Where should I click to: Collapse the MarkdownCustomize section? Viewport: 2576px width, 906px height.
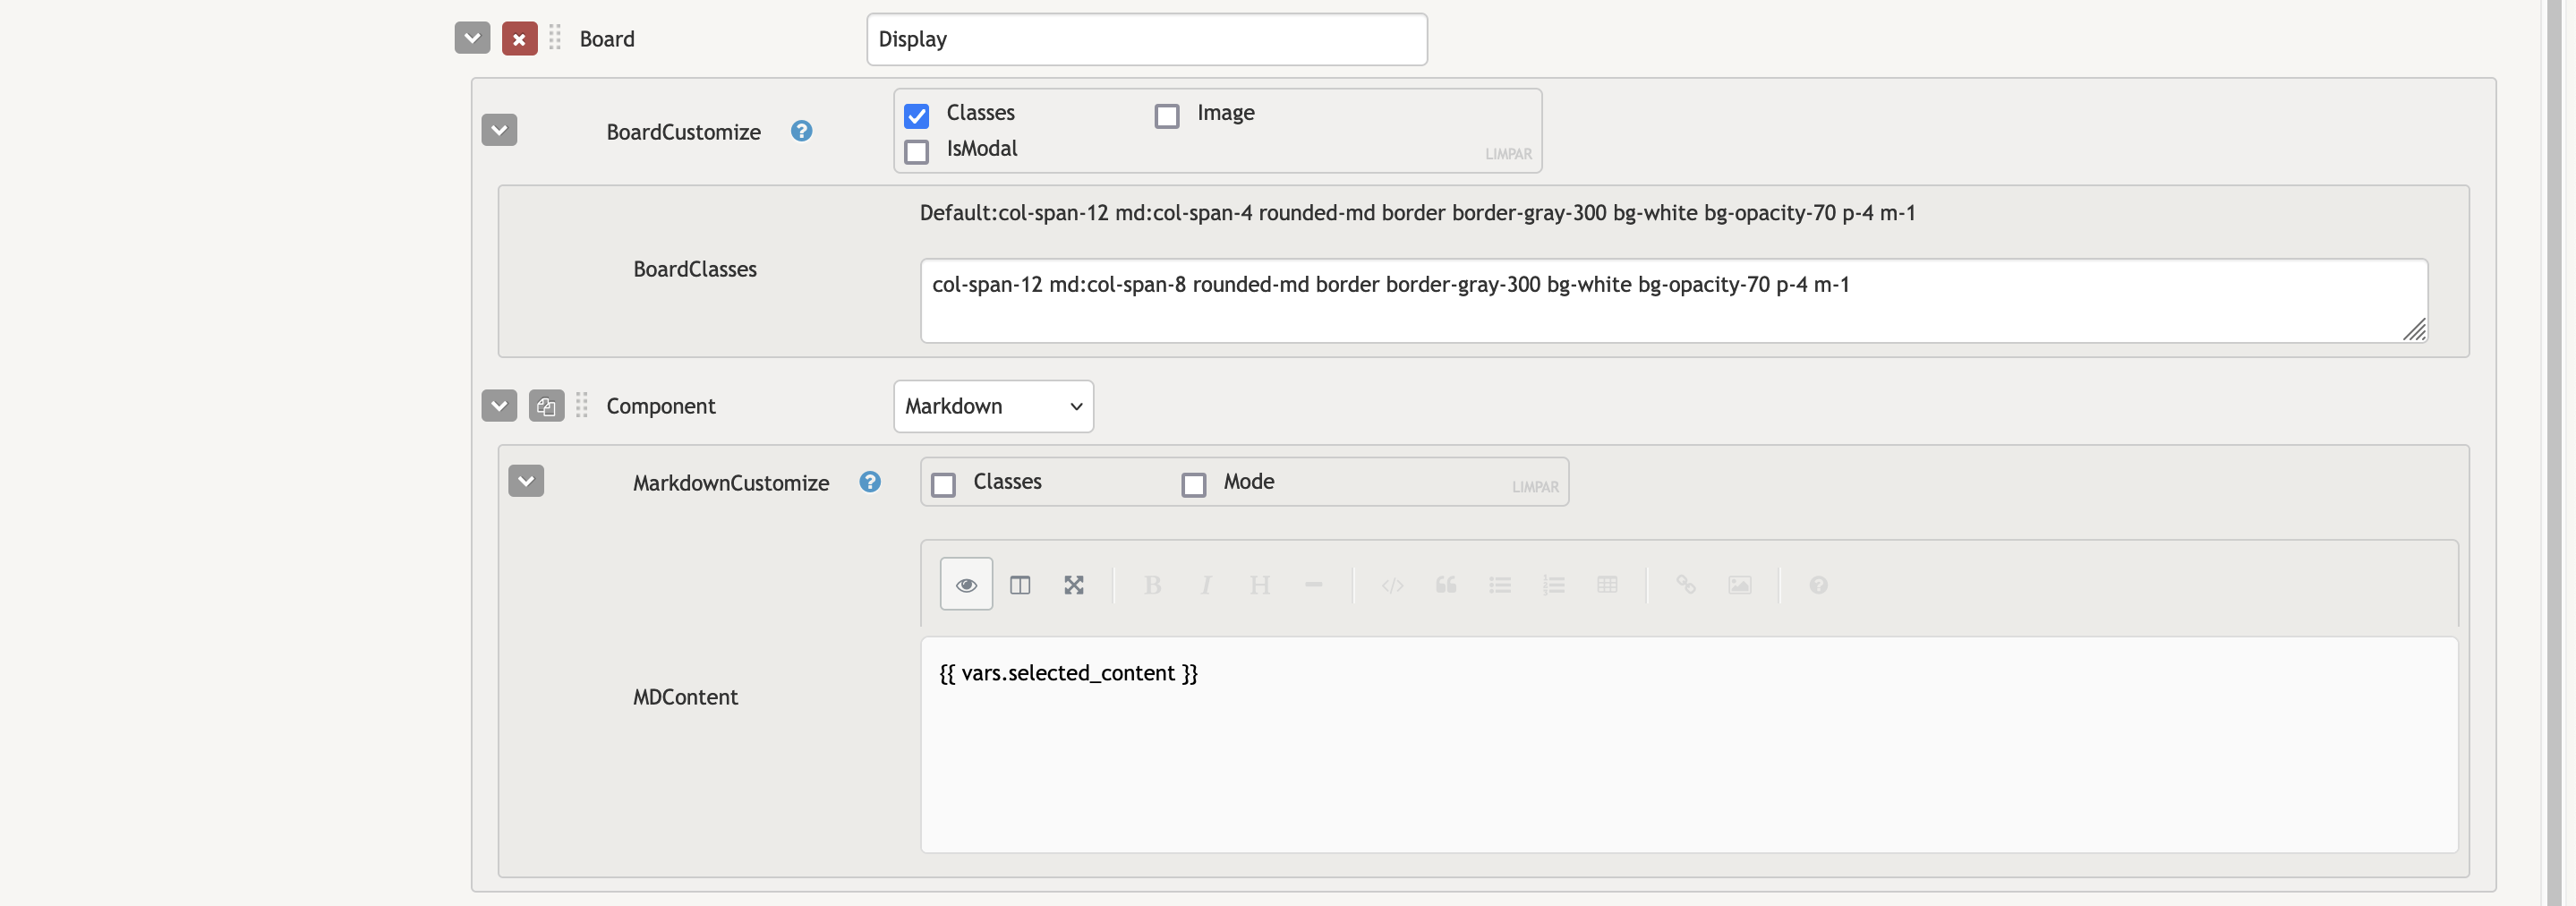[x=526, y=481]
